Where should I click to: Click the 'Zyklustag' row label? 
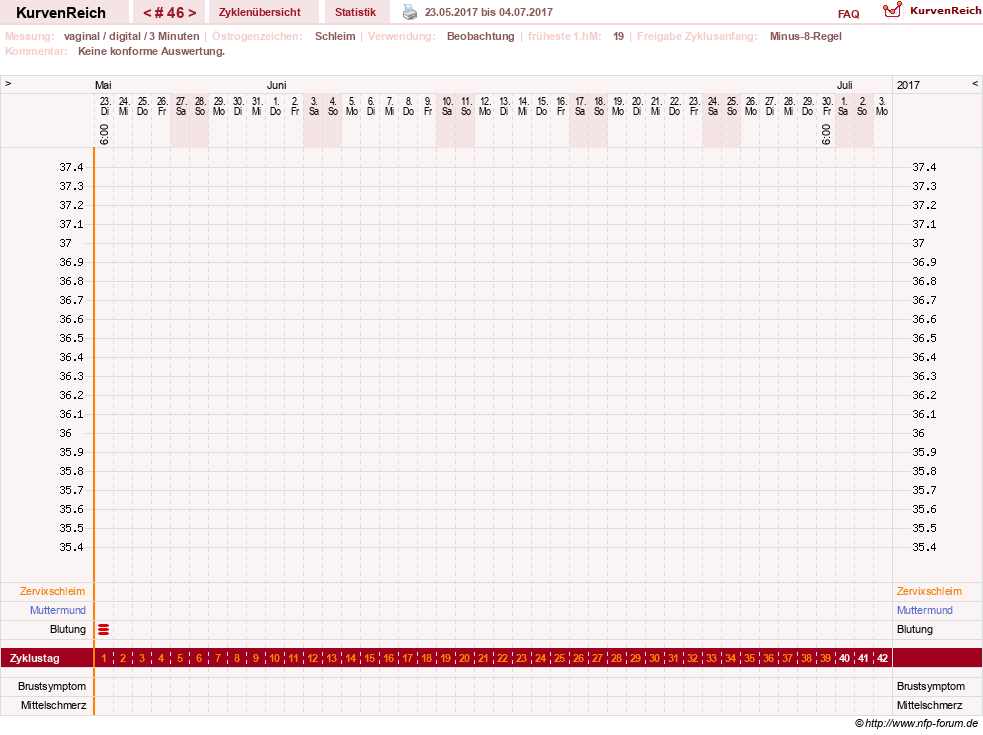34,658
